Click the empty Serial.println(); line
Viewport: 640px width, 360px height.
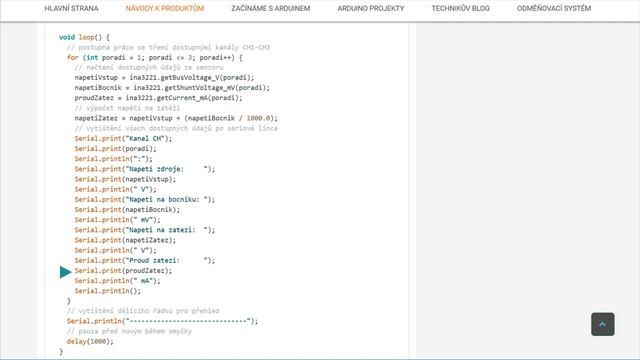[x=108, y=291]
